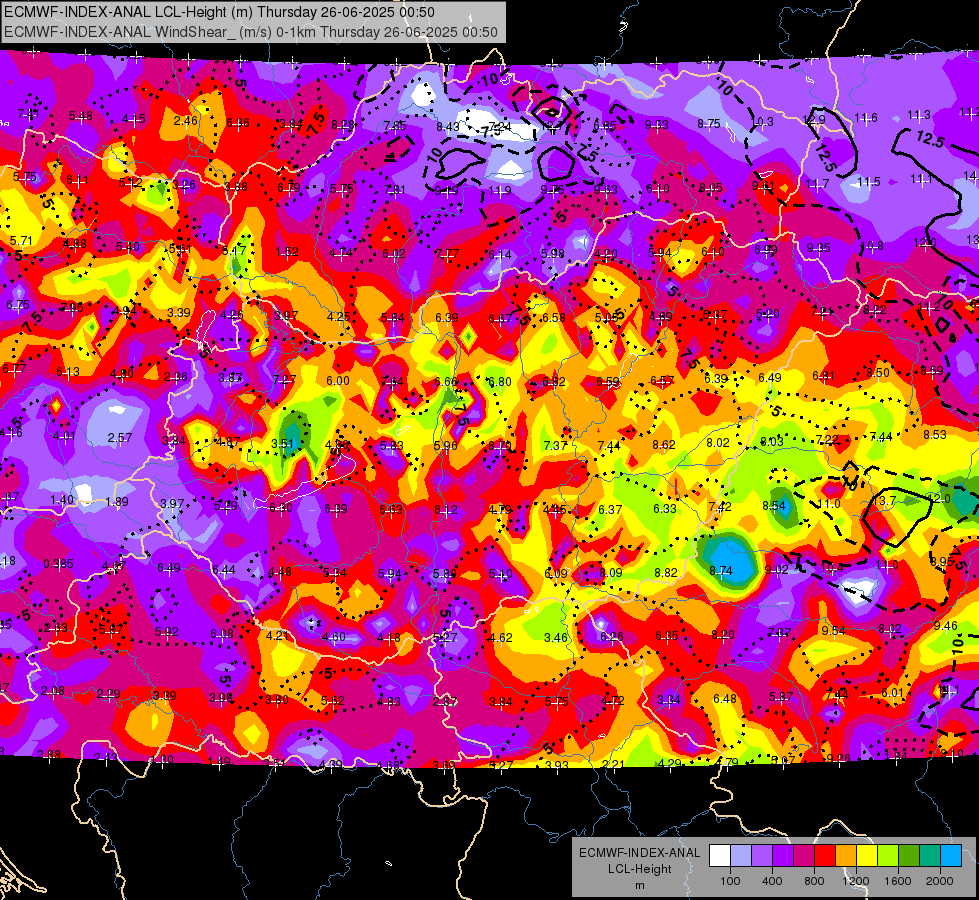The width and height of the screenshot is (979, 900).
Task: Click the 7.22 grid value
Action: click(826, 440)
